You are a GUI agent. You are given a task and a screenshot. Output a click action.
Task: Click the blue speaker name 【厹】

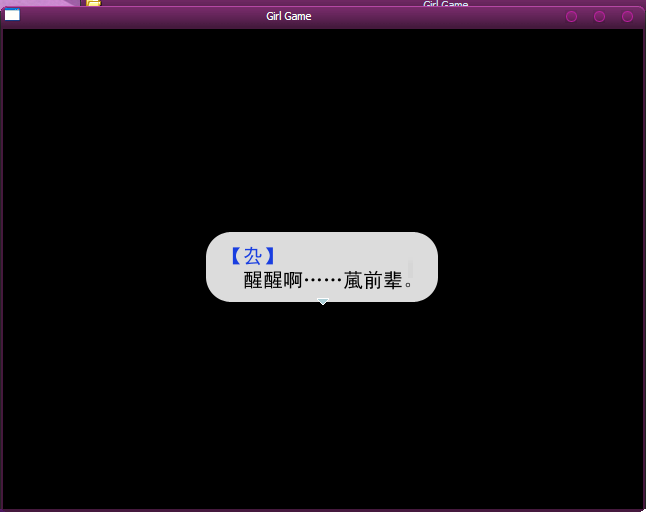(252, 256)
